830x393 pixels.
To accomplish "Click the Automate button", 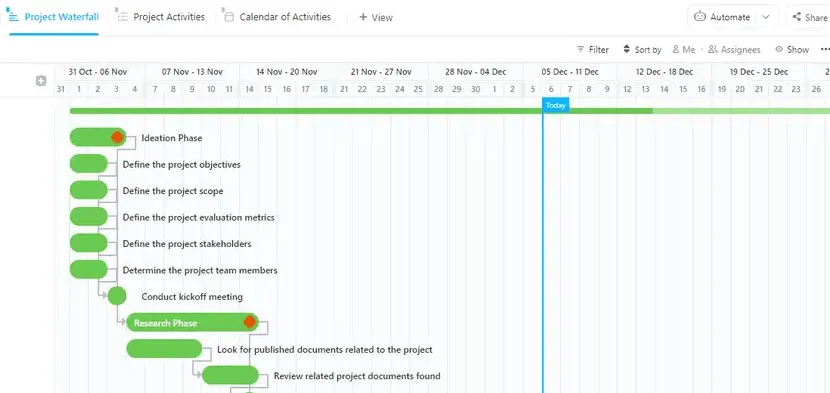I will 723,17.
